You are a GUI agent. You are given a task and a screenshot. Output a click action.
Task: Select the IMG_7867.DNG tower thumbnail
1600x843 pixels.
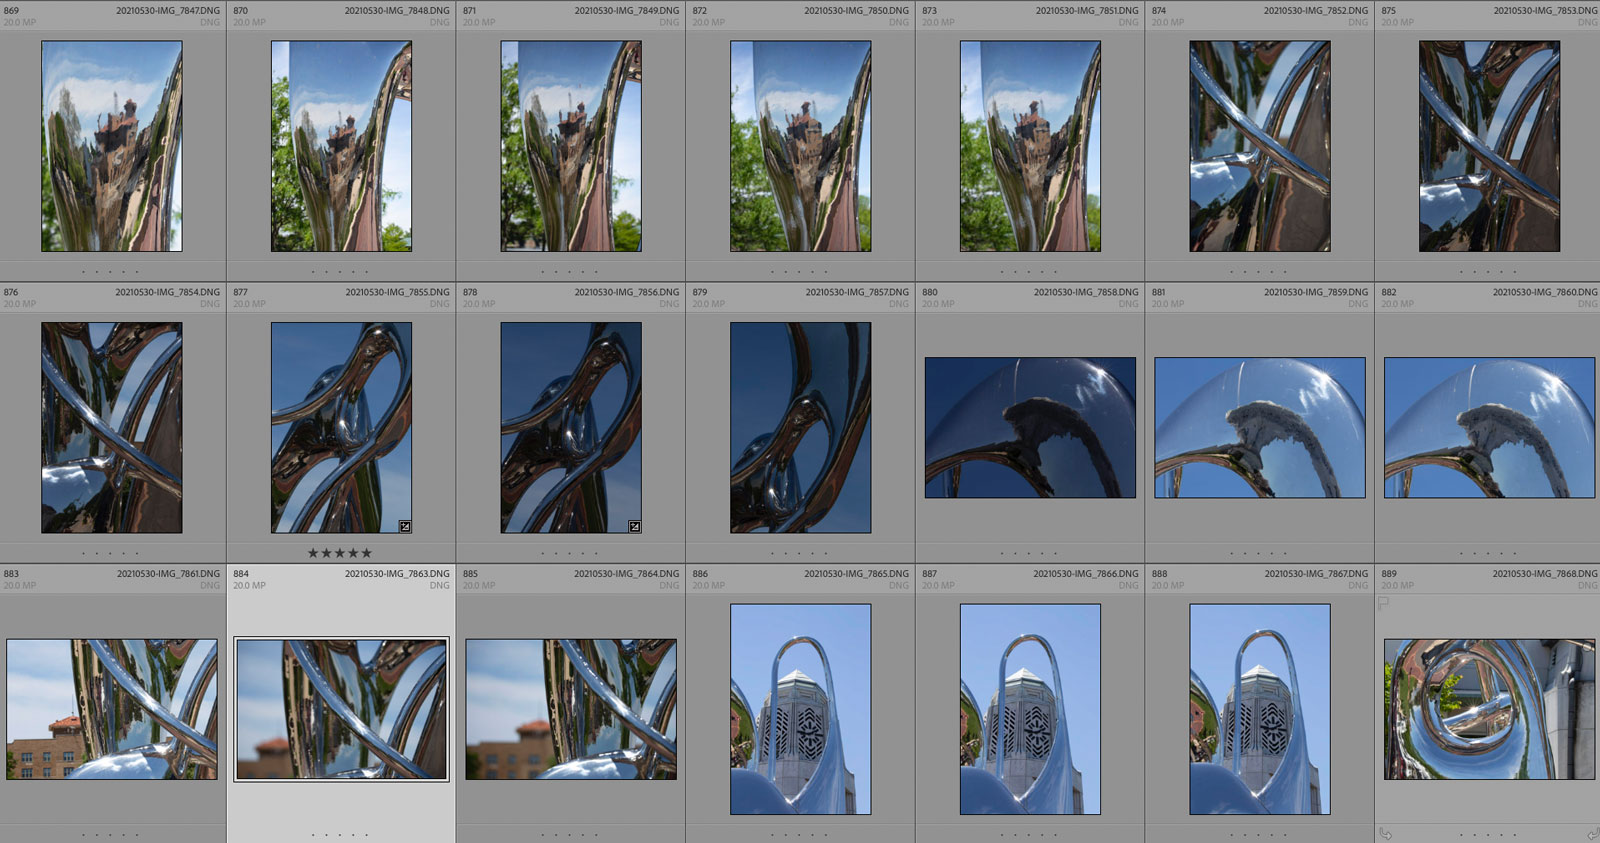pos(1259,709)
